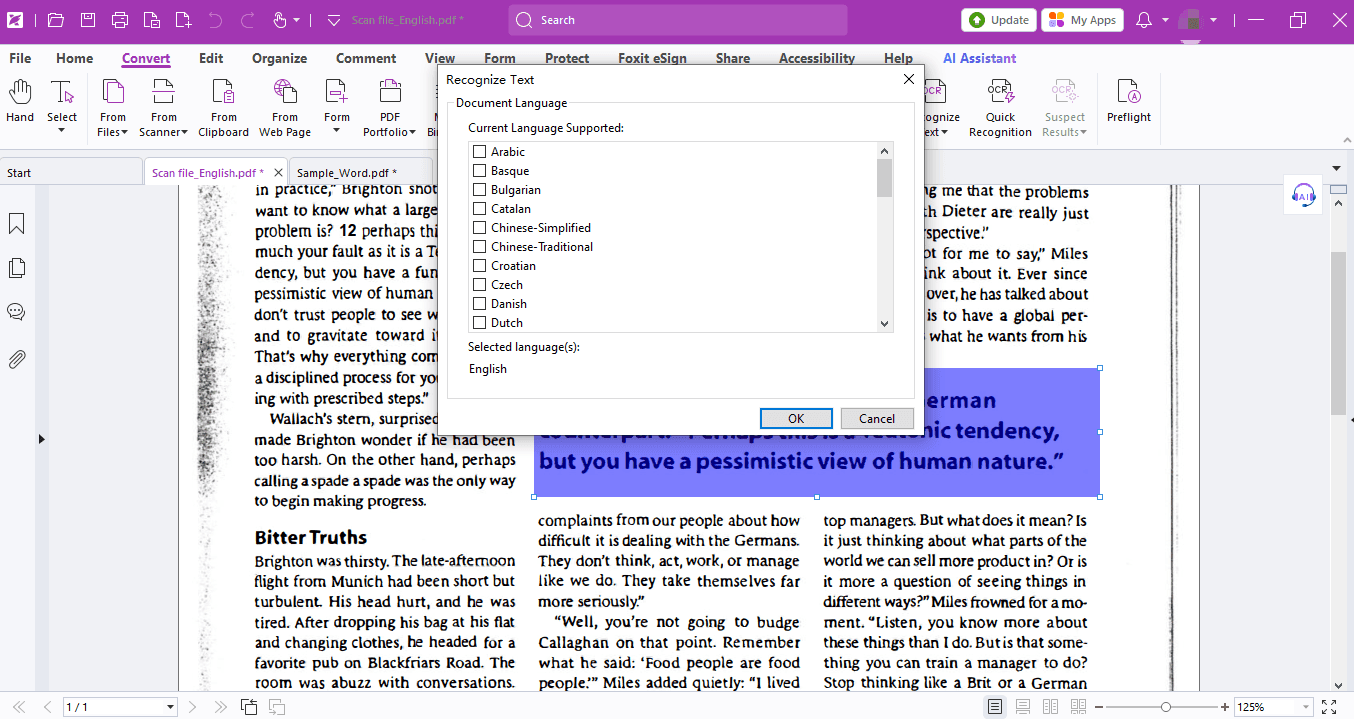Open the File menu
The width and height of the screenshot is (1354, 719).
20,58
